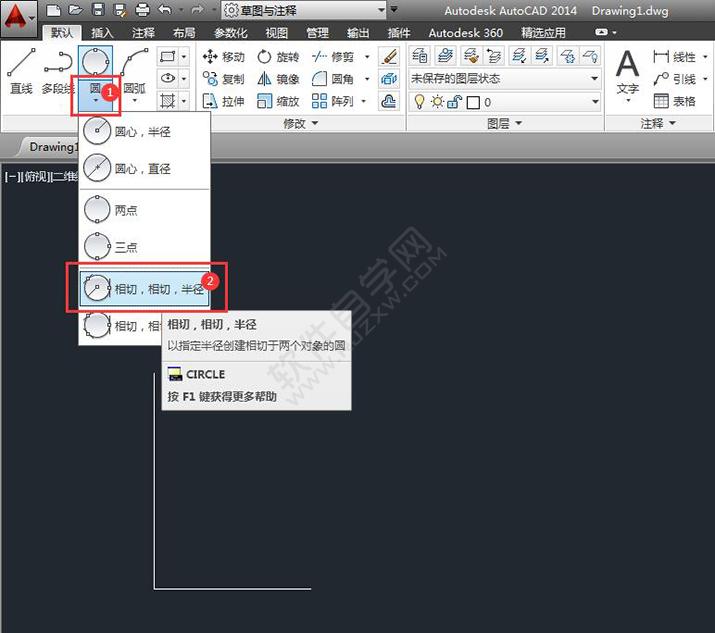Image resolution: width=715 pixels, height=633 pixels.
Task: Choose 2-Point (两点) circle option
Action: pos(144,210)
